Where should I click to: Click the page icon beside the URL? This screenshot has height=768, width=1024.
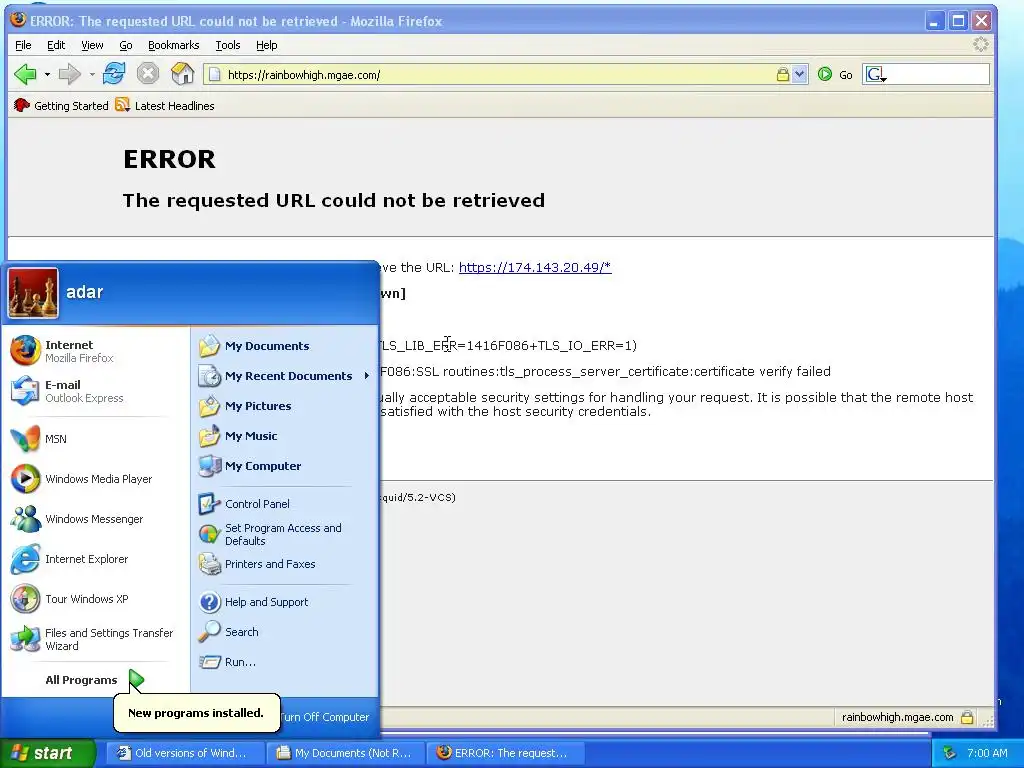click(x=214, y=74)
